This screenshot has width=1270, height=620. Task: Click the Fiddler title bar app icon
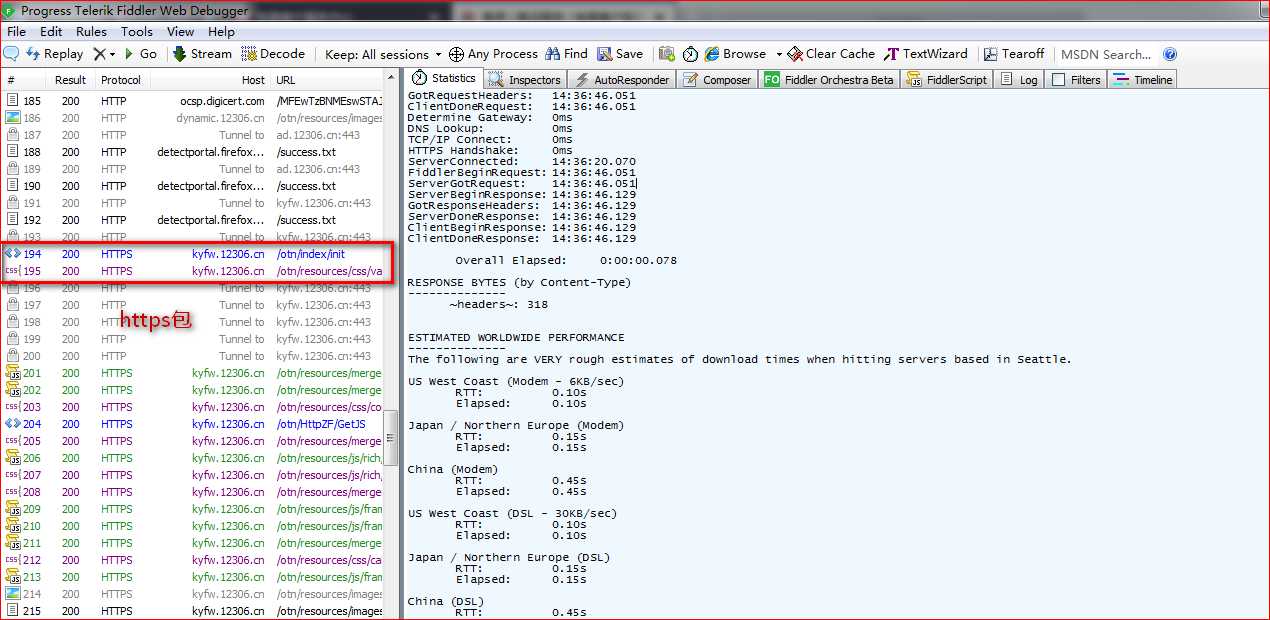pyautogui.click(x=9, y=10)
